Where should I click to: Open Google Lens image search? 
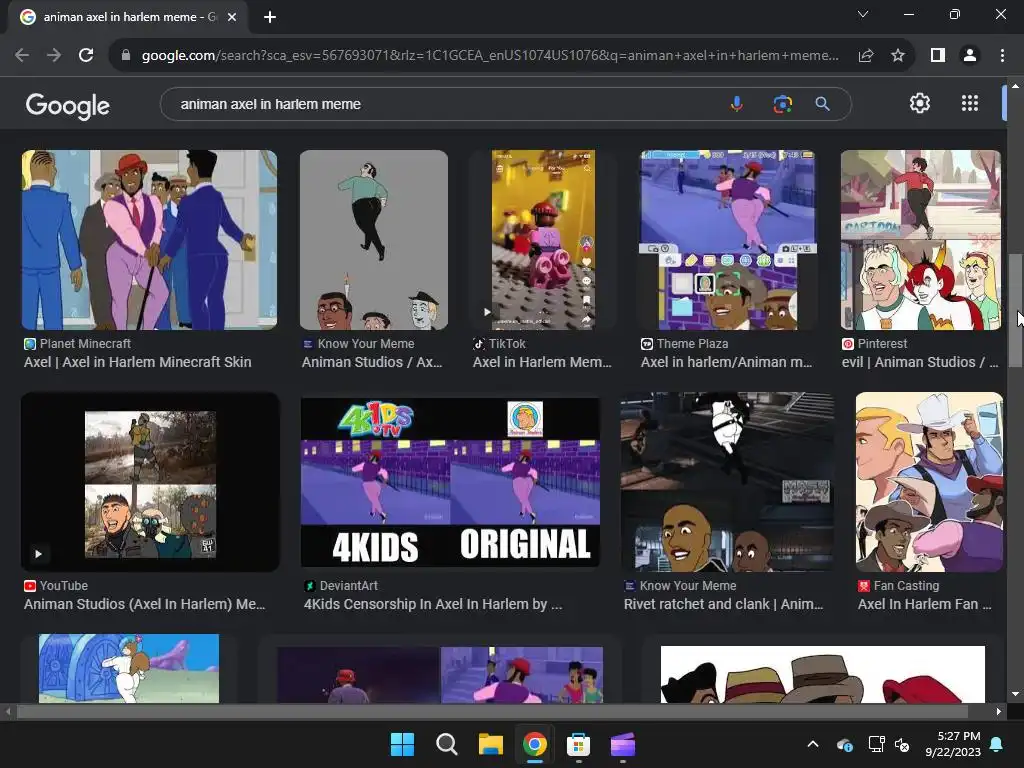pos(782,104)
